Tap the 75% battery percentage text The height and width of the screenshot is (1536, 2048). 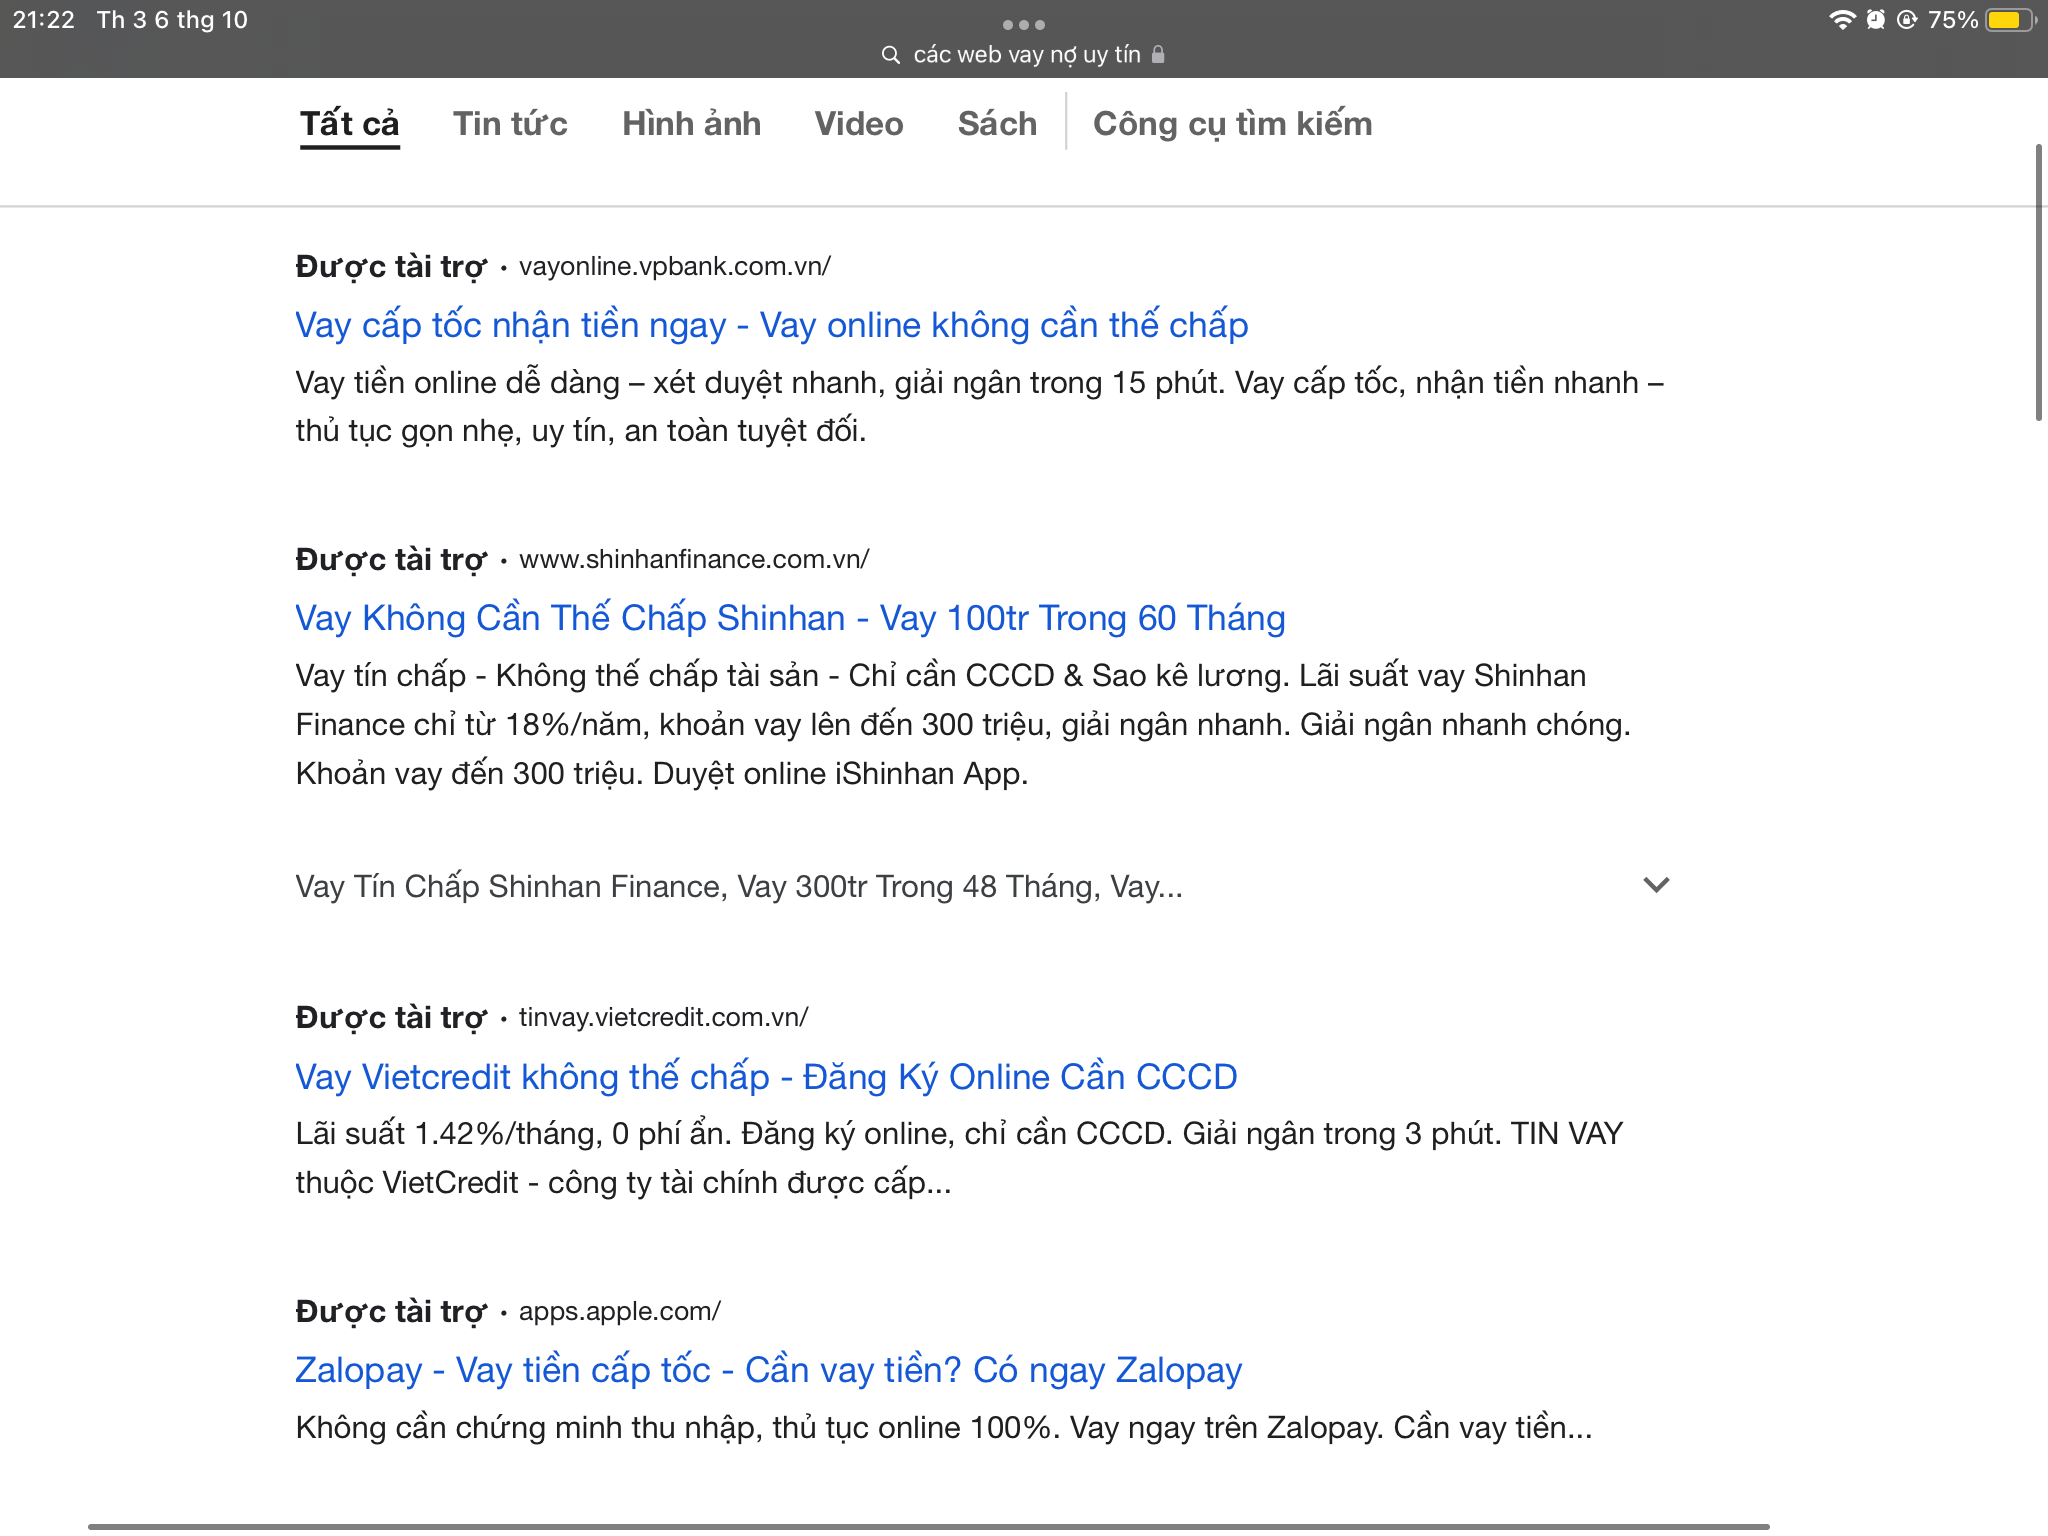tap(1953, 20)
